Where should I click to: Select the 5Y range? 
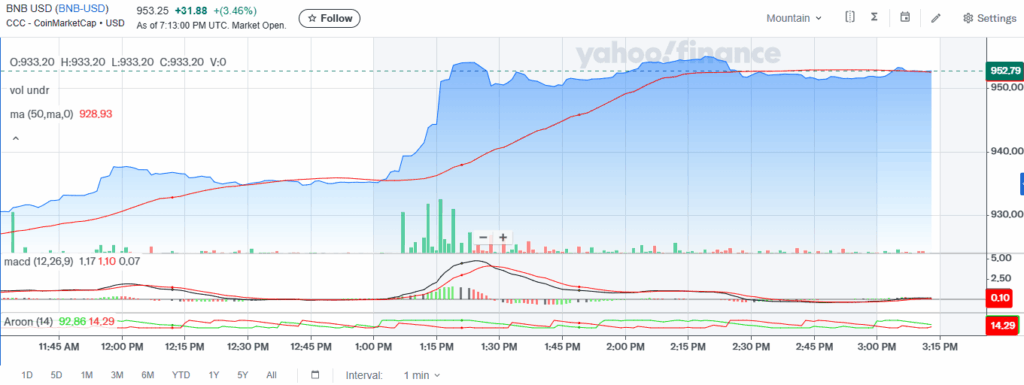(x=243, y=375)
